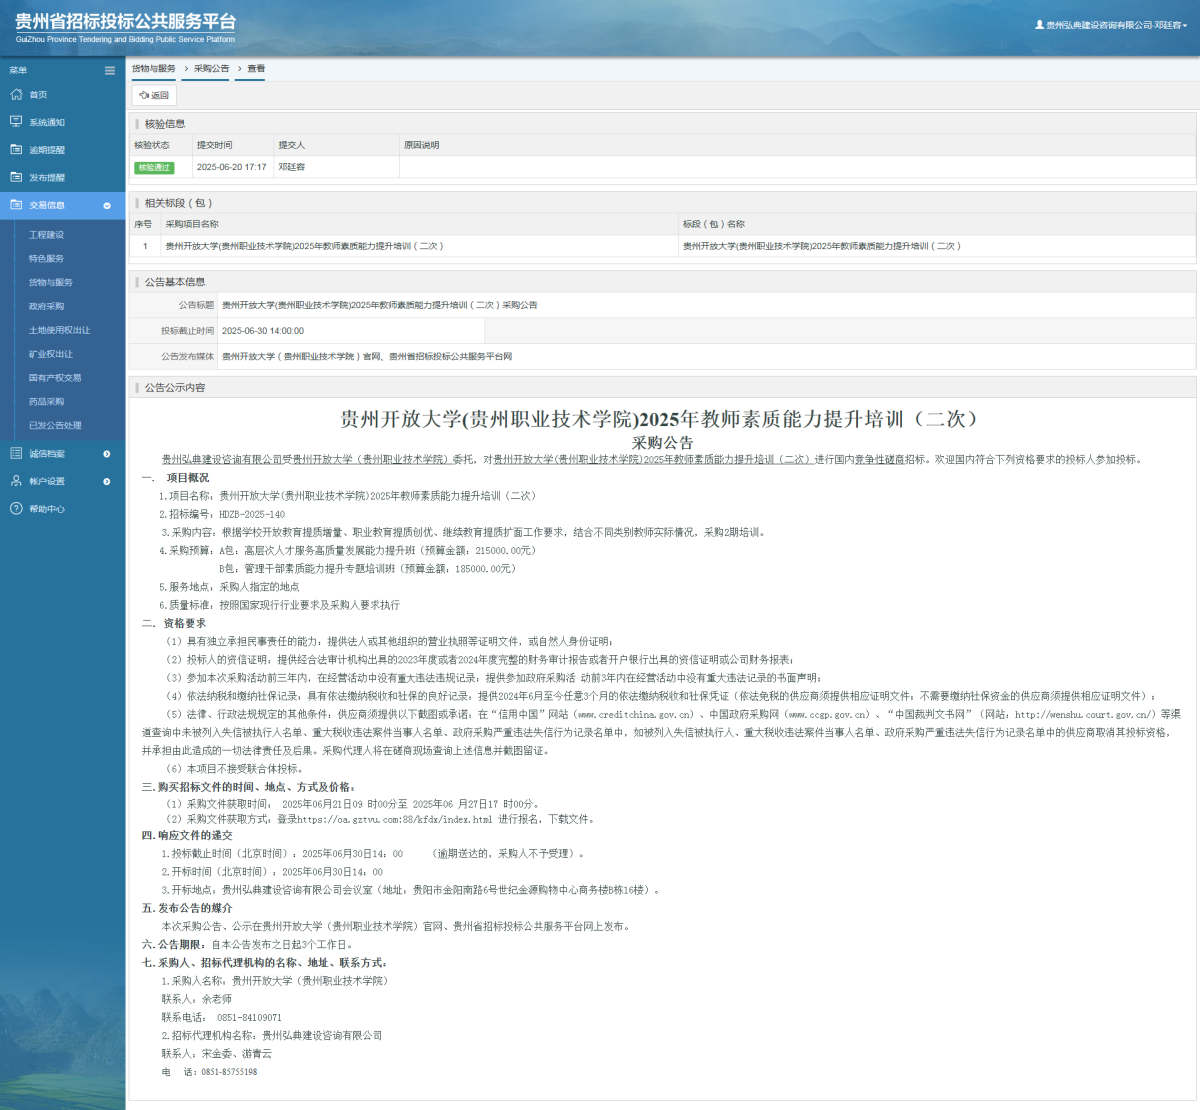Click the 首页 home icon
This screenshot has width=1200, height=1110.
click(16, 94)
